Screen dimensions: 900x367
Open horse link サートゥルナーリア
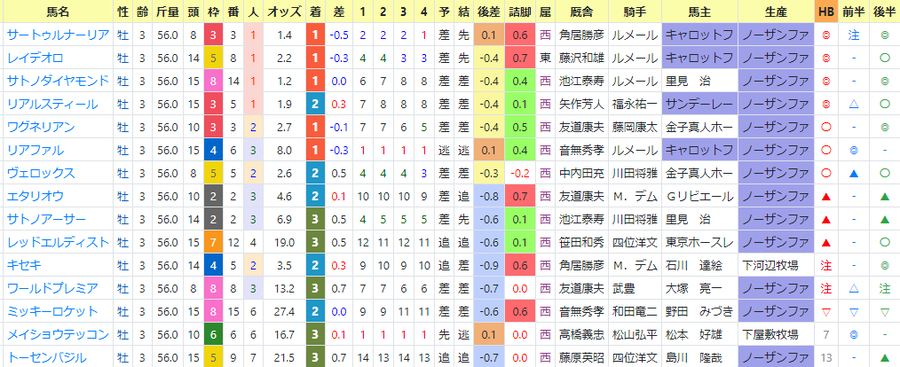coord(57,35)
